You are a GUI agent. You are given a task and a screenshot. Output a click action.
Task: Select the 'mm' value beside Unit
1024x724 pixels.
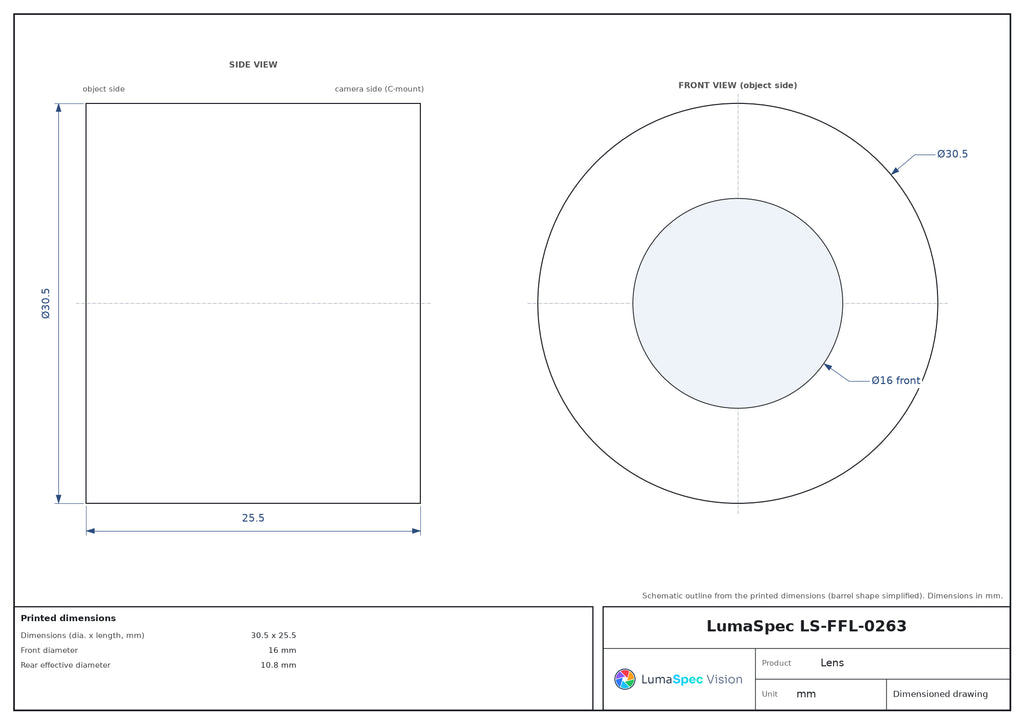point(806,695)
